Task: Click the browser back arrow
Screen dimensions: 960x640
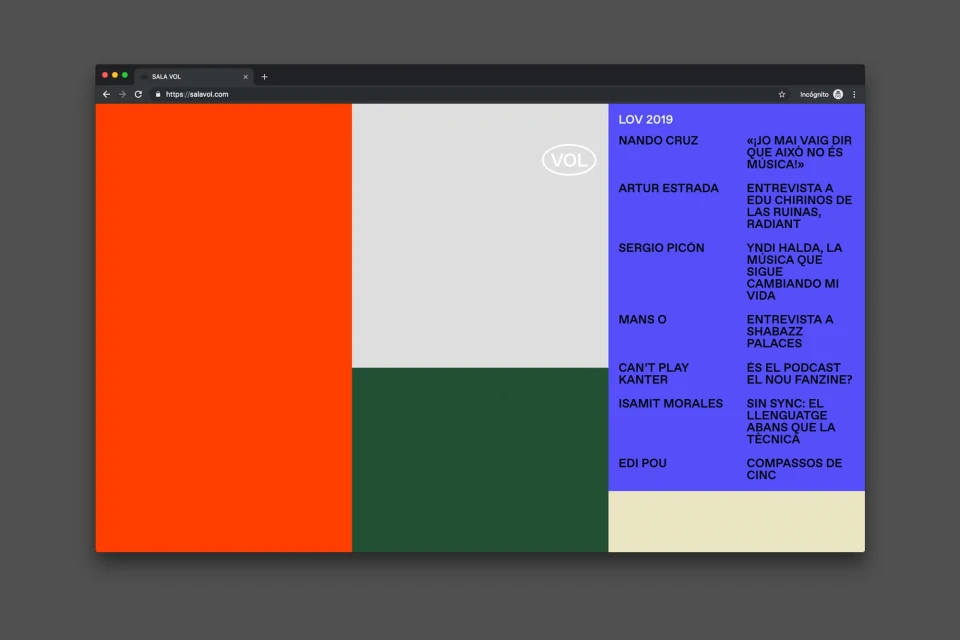Action: (106, 94)
